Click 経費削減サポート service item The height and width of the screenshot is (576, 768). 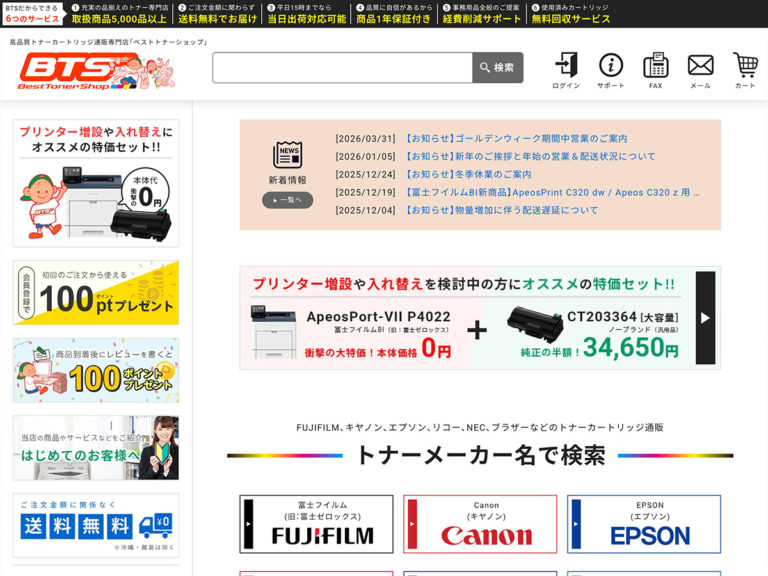pos(481,14)
